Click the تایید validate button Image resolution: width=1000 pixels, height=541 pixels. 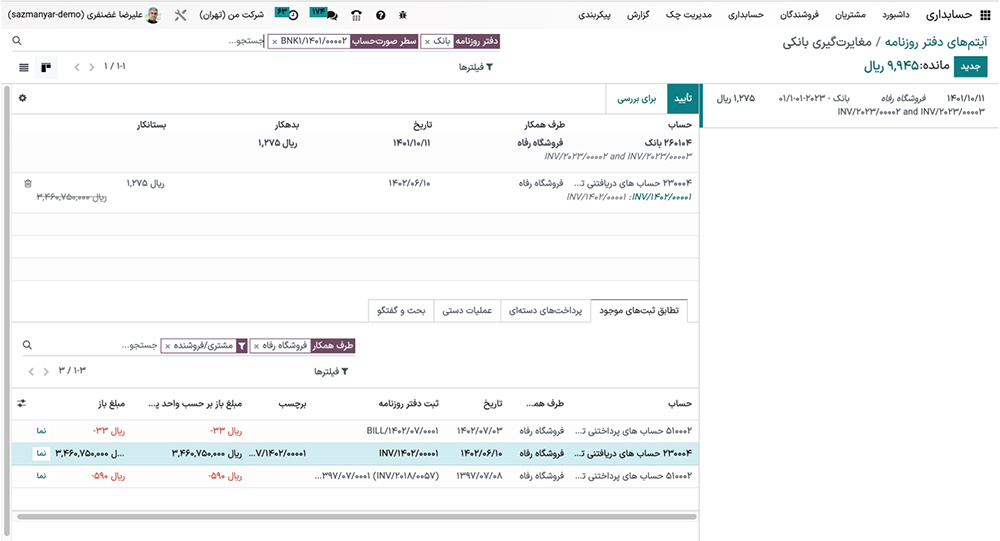coord(682,99)
